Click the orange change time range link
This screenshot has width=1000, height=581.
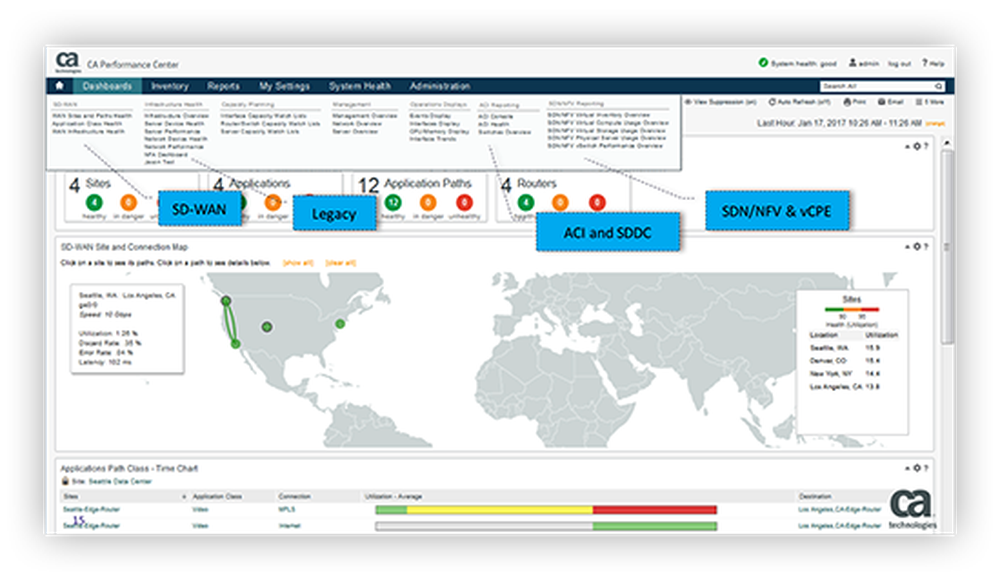(934, 123)
